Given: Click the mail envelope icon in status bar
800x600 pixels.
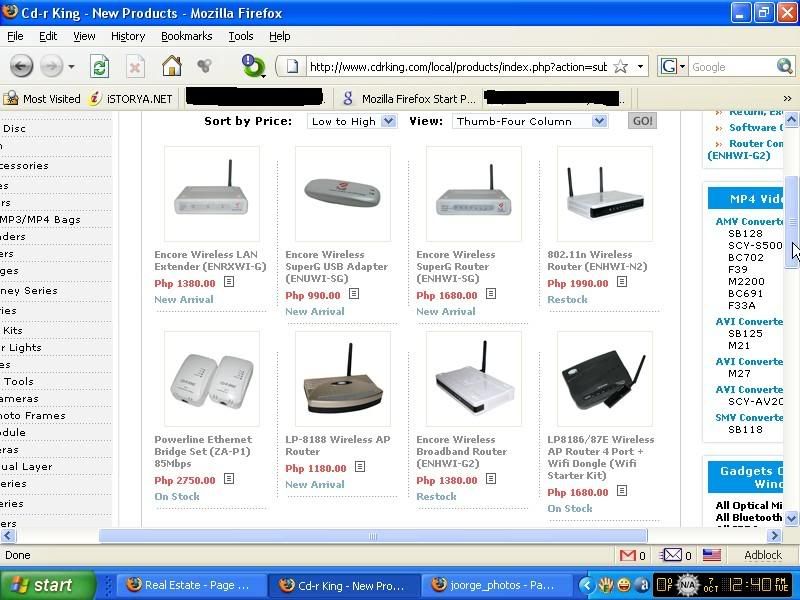Looking at the screenshot, I should [x=672, y=555].
